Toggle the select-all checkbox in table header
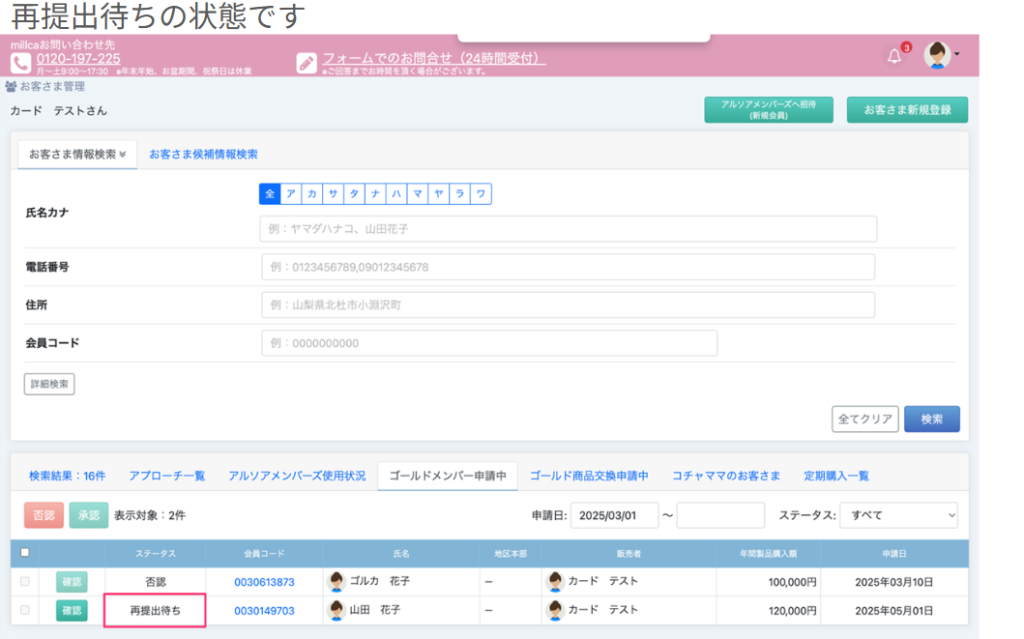The height and width of the screenshot is (639, 1024). (25, 552)
